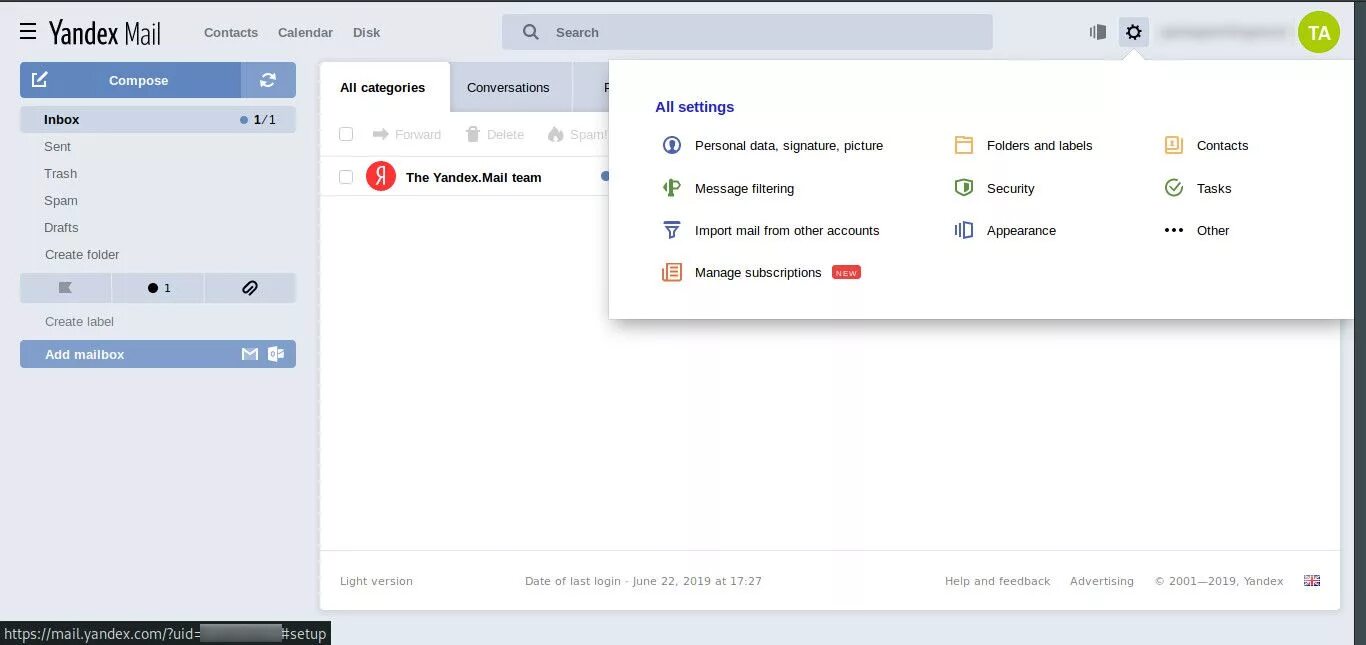Open the Drafts folder
This screenshot has width=1366, height=645.
61,227
